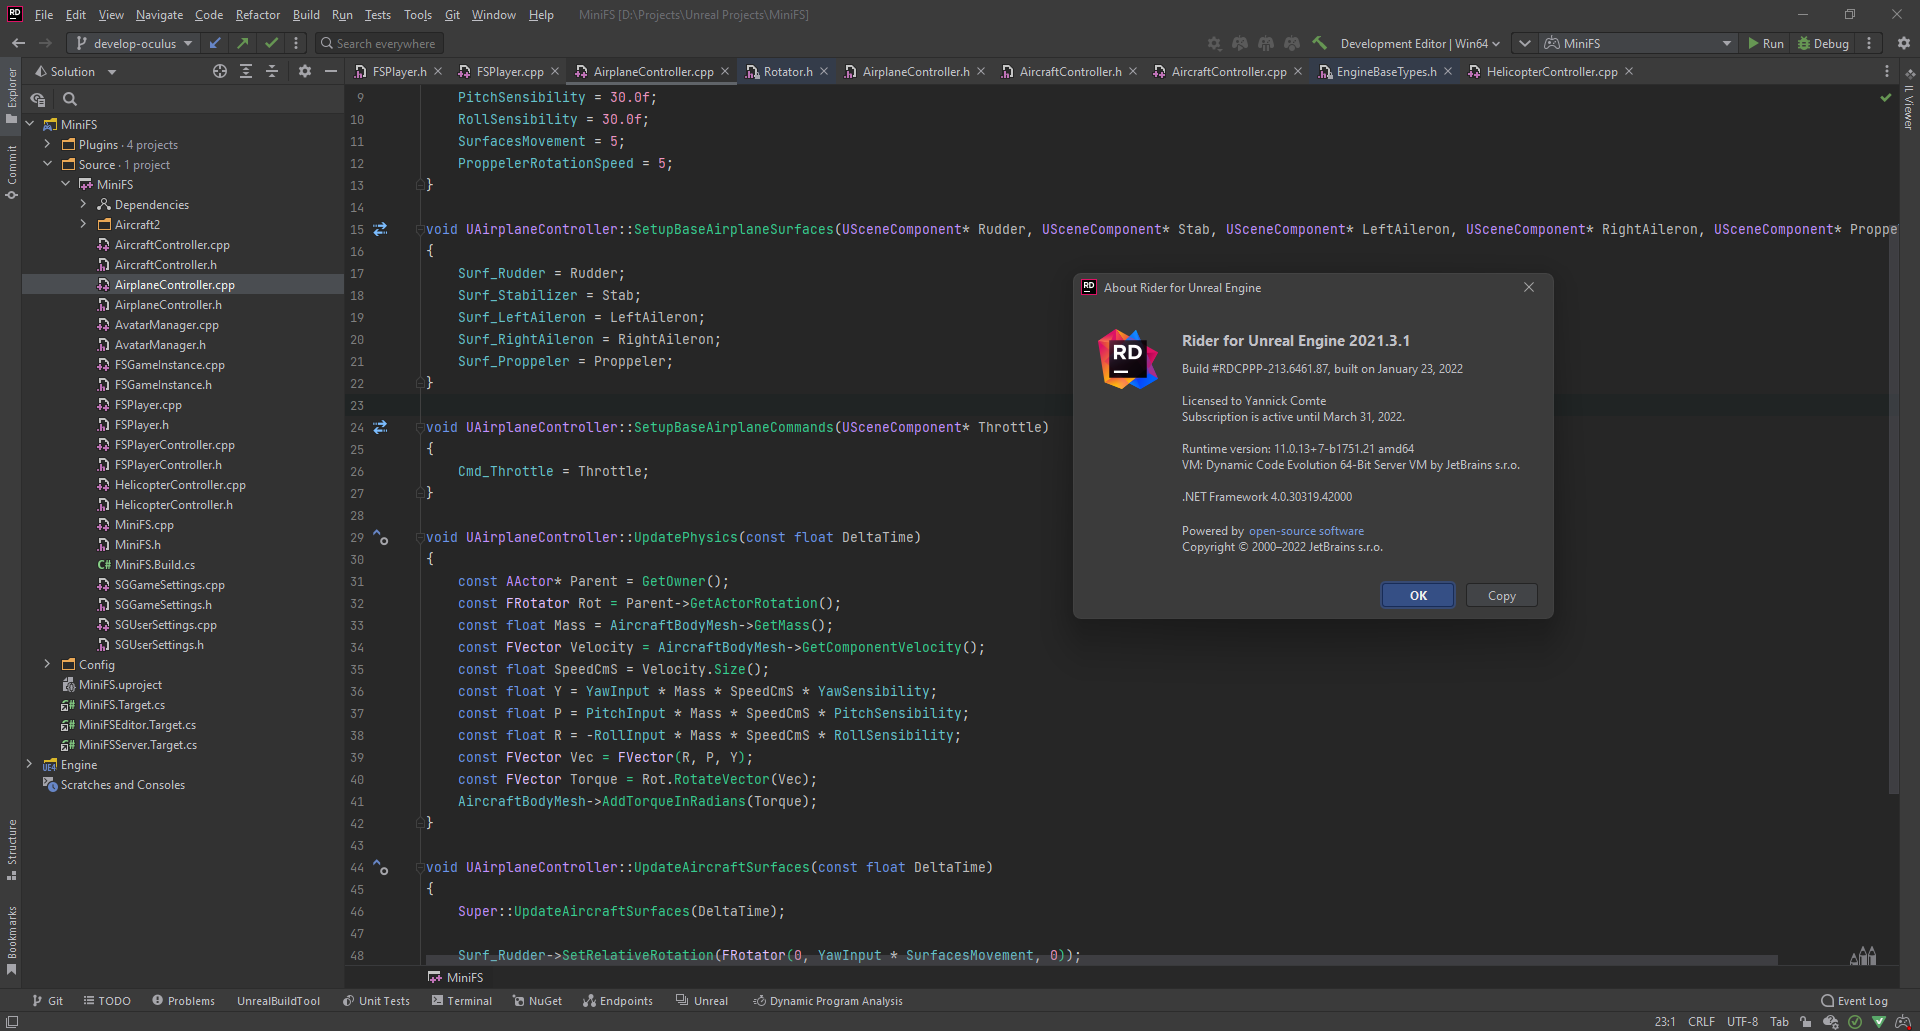Collapse the Source node in the tree
The image size is (1920, 1031).
tap(47, 164)
